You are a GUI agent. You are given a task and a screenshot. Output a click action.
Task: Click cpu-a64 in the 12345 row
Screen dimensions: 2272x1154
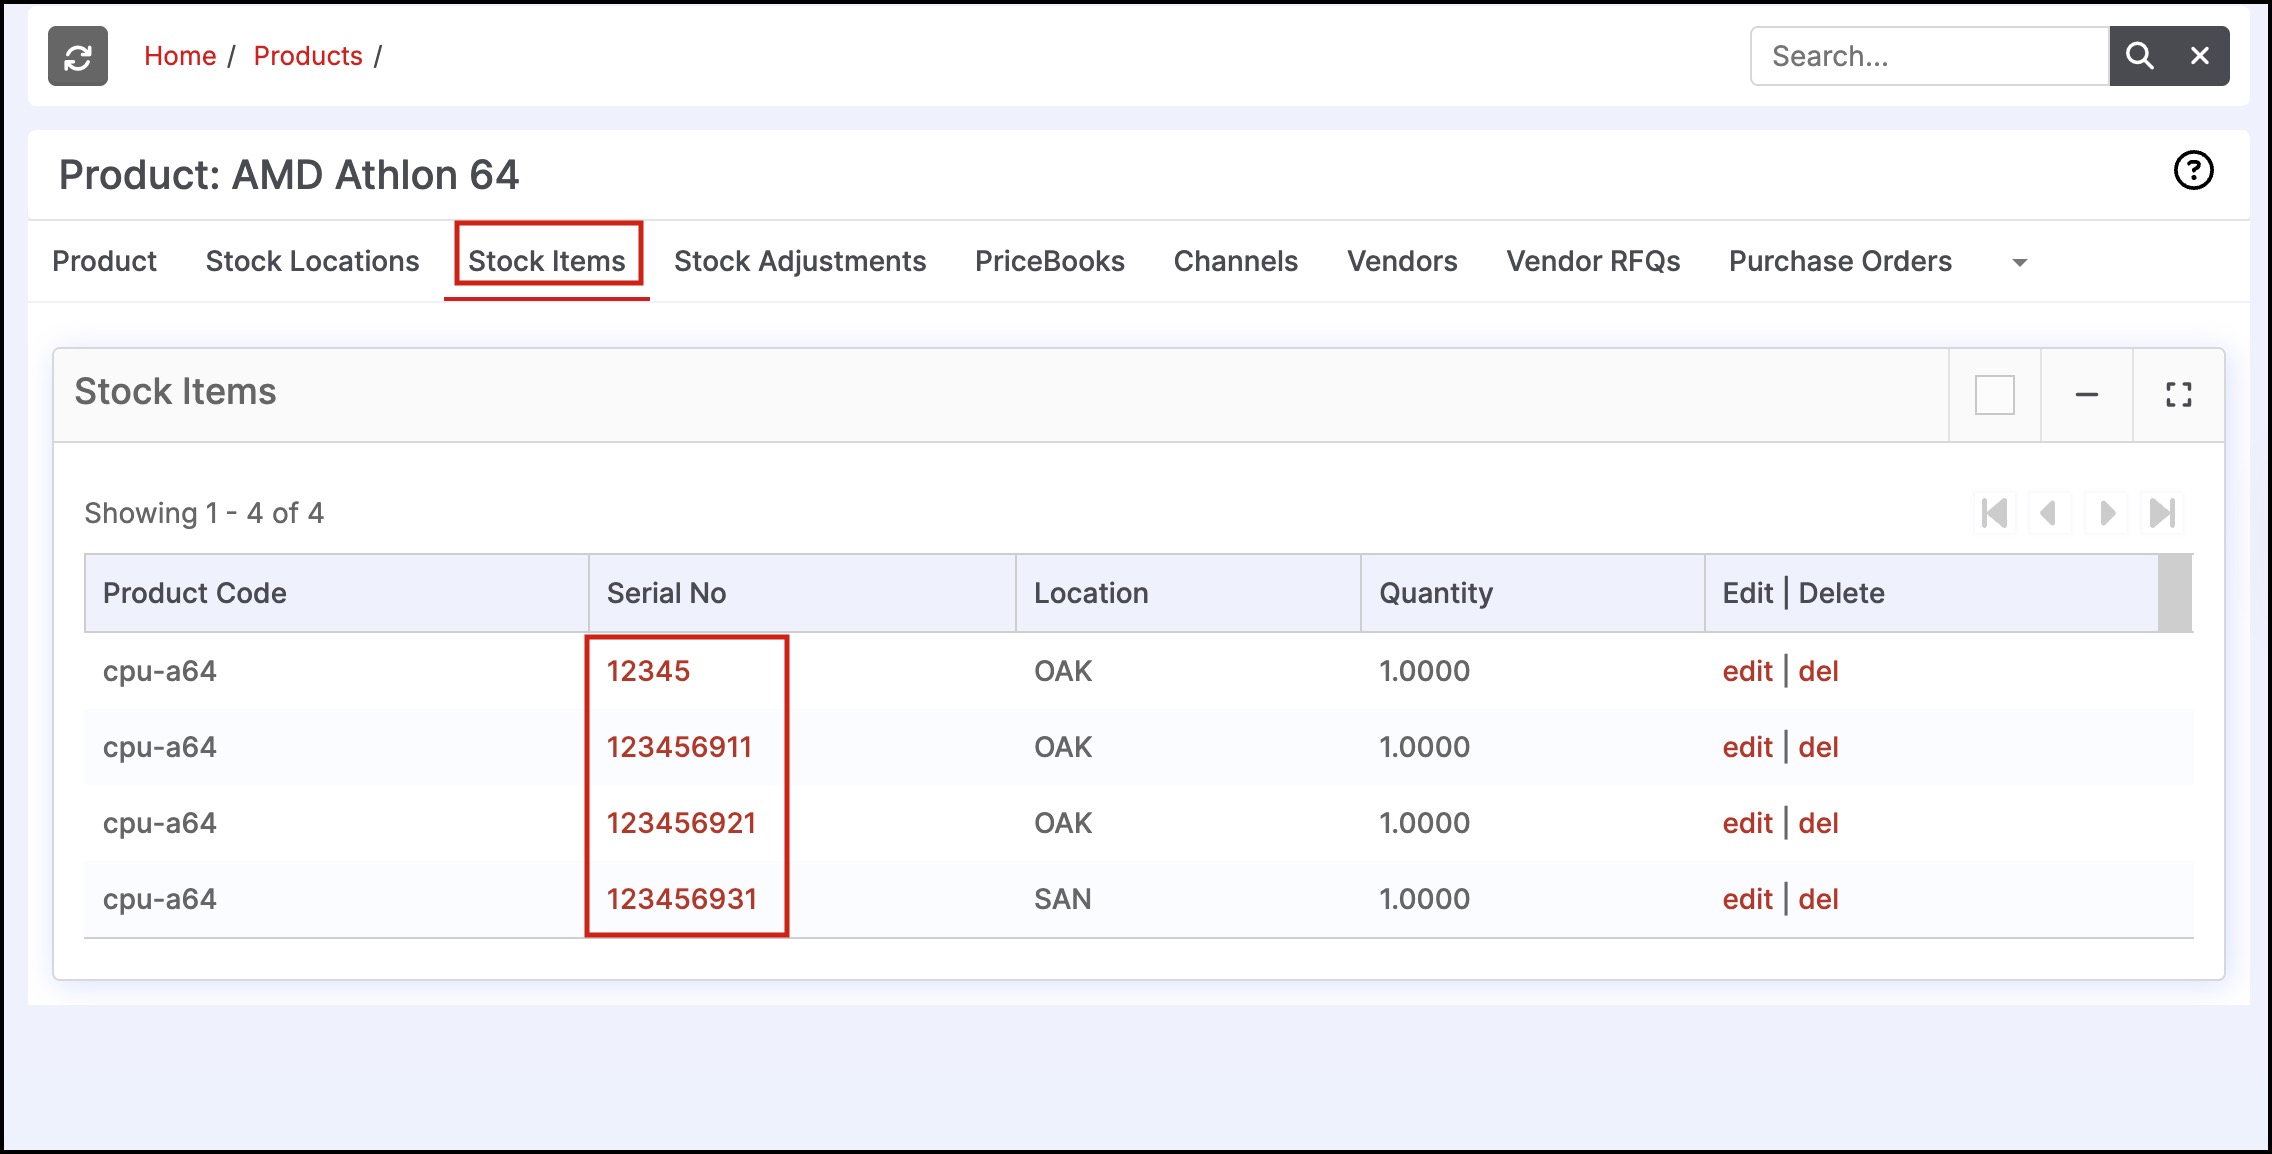160,671
